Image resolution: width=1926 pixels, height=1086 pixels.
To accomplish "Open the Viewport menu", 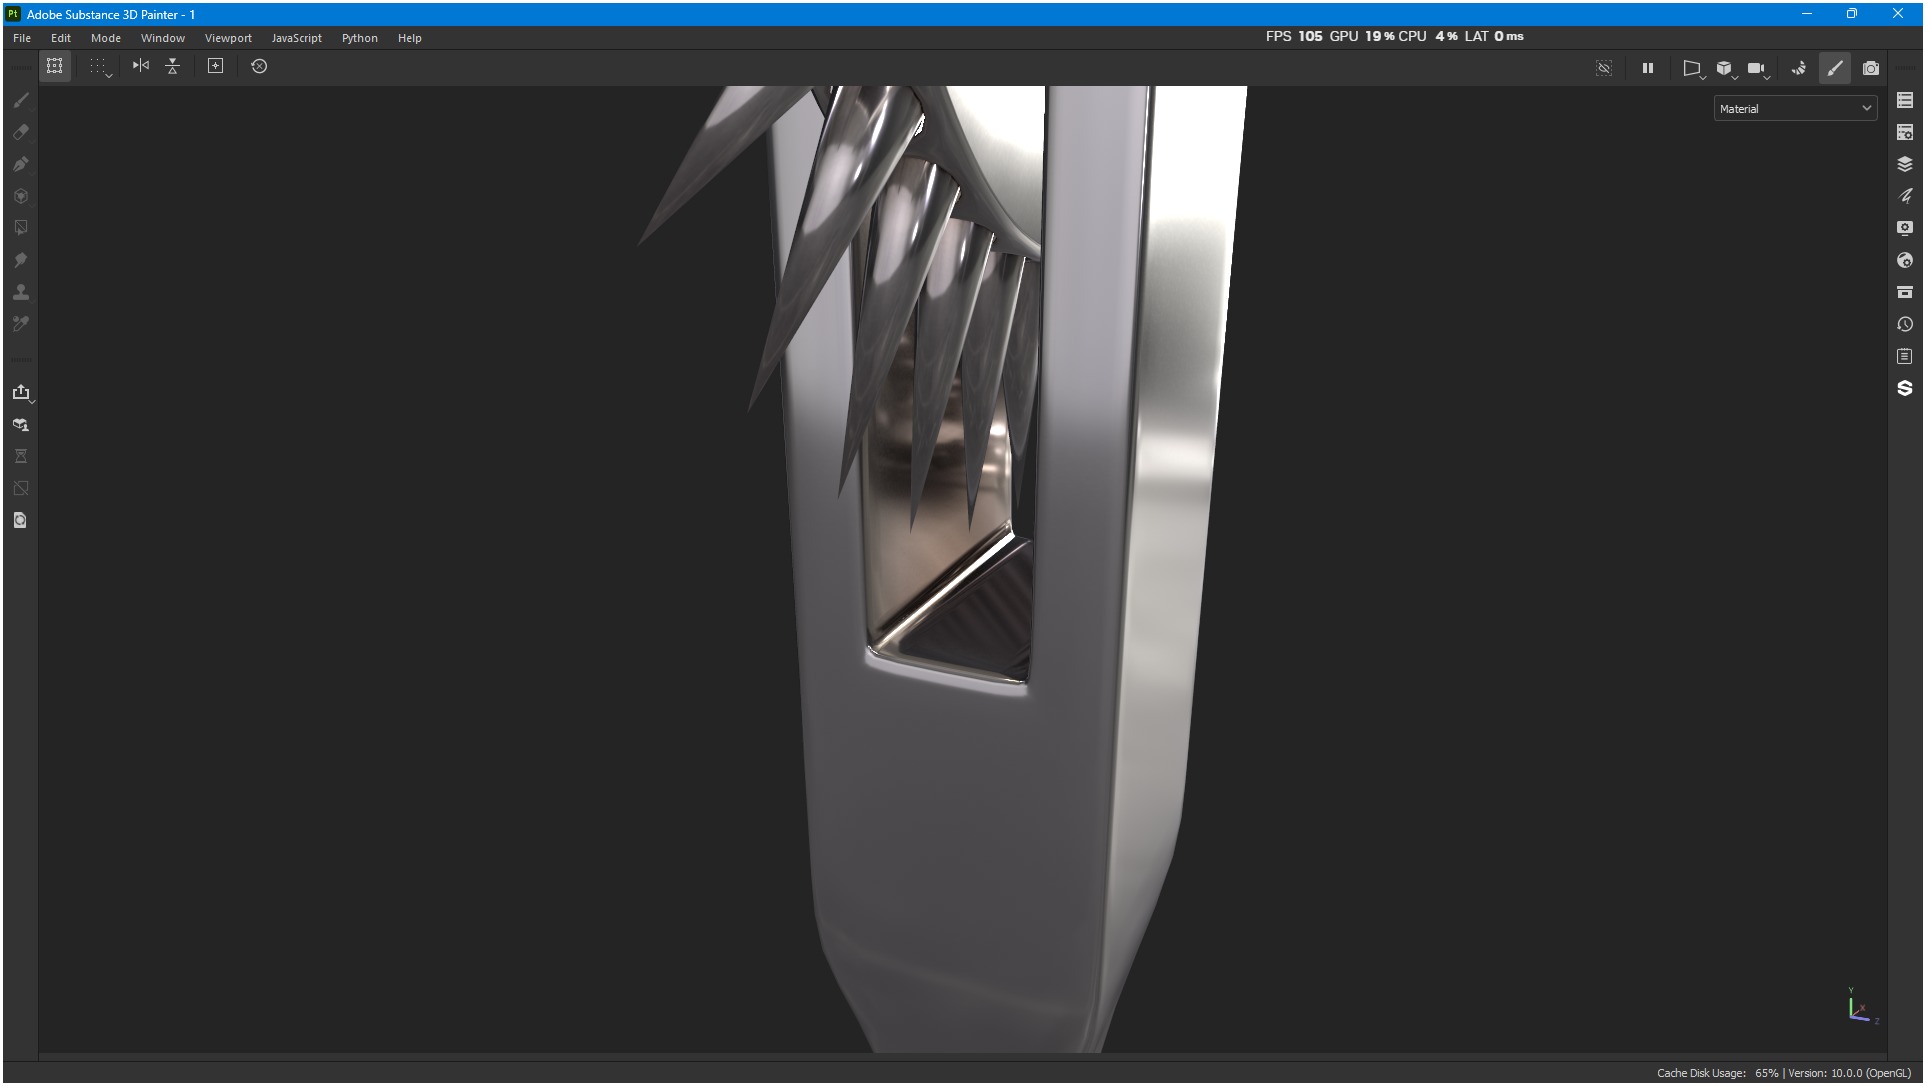I will [228, 38].
